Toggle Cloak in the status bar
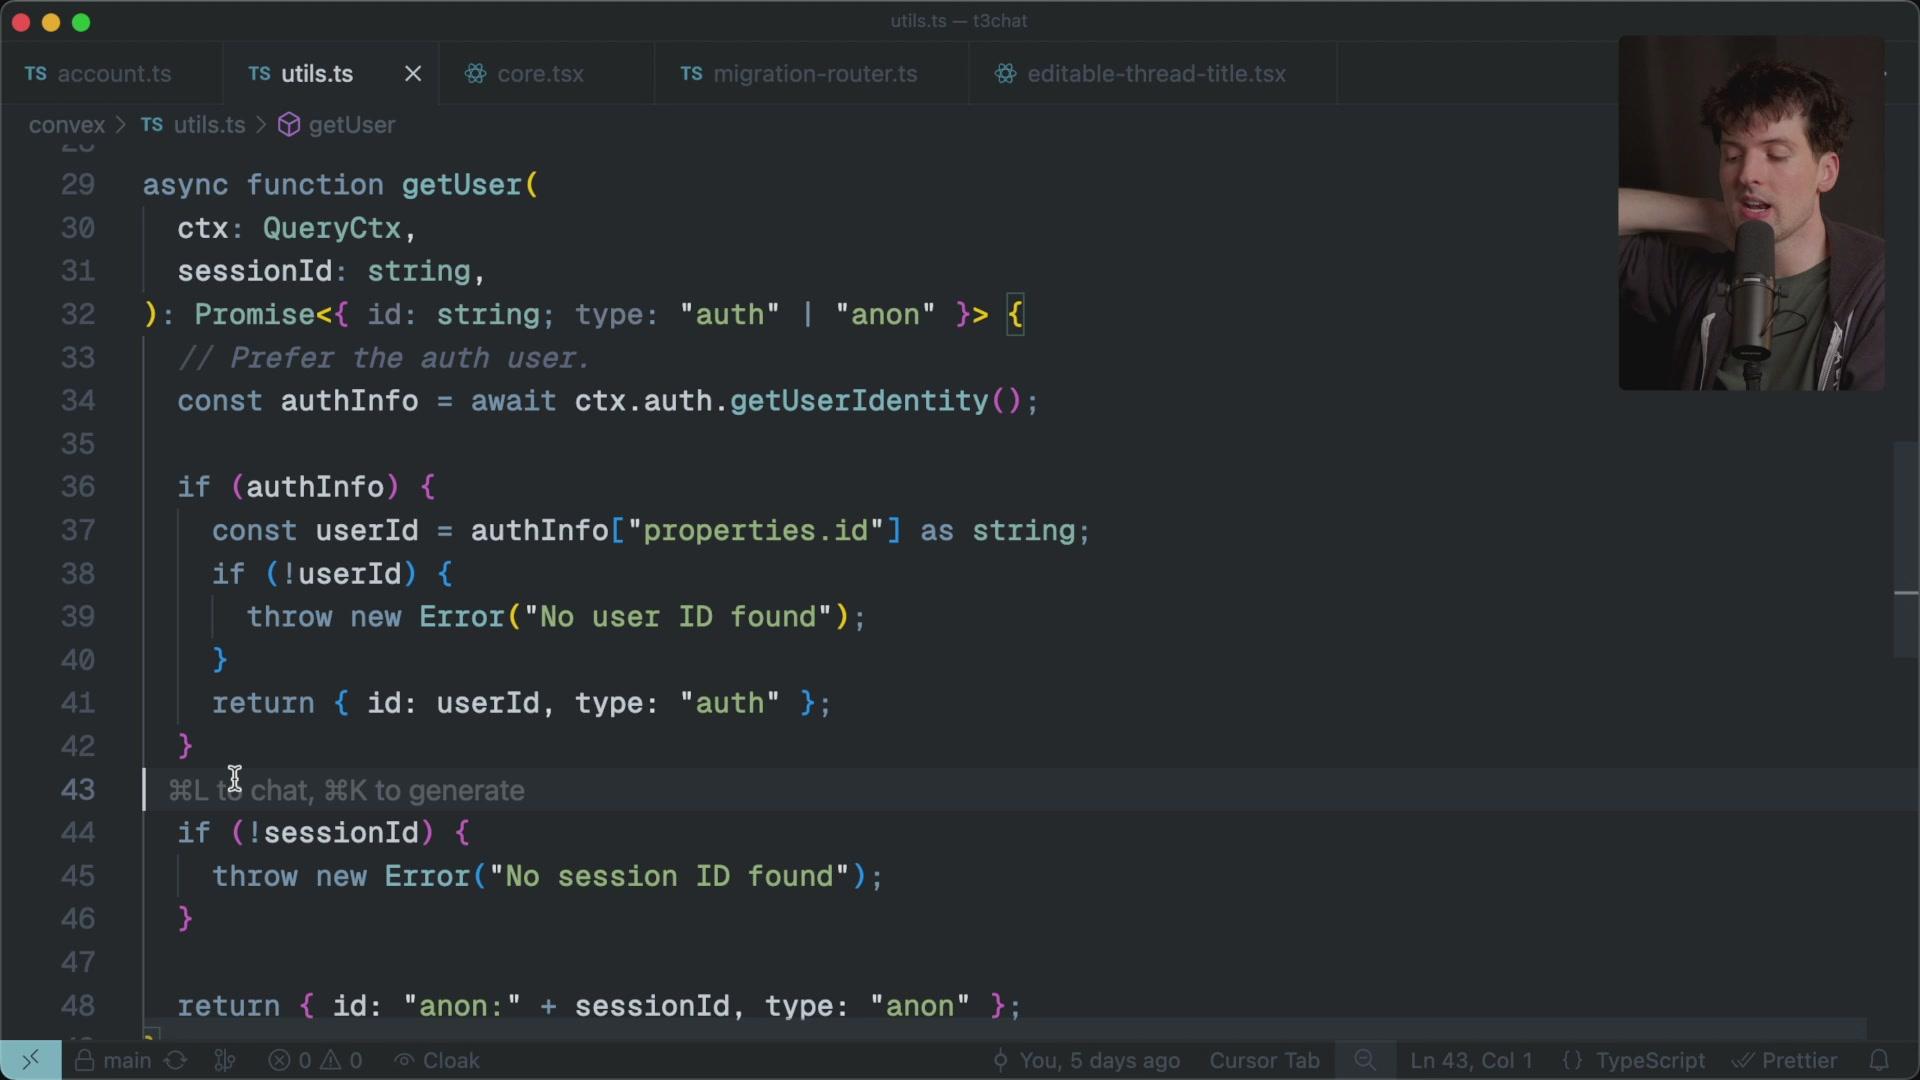This screenshot has height=1080, width=1920. pos(437,1060)
